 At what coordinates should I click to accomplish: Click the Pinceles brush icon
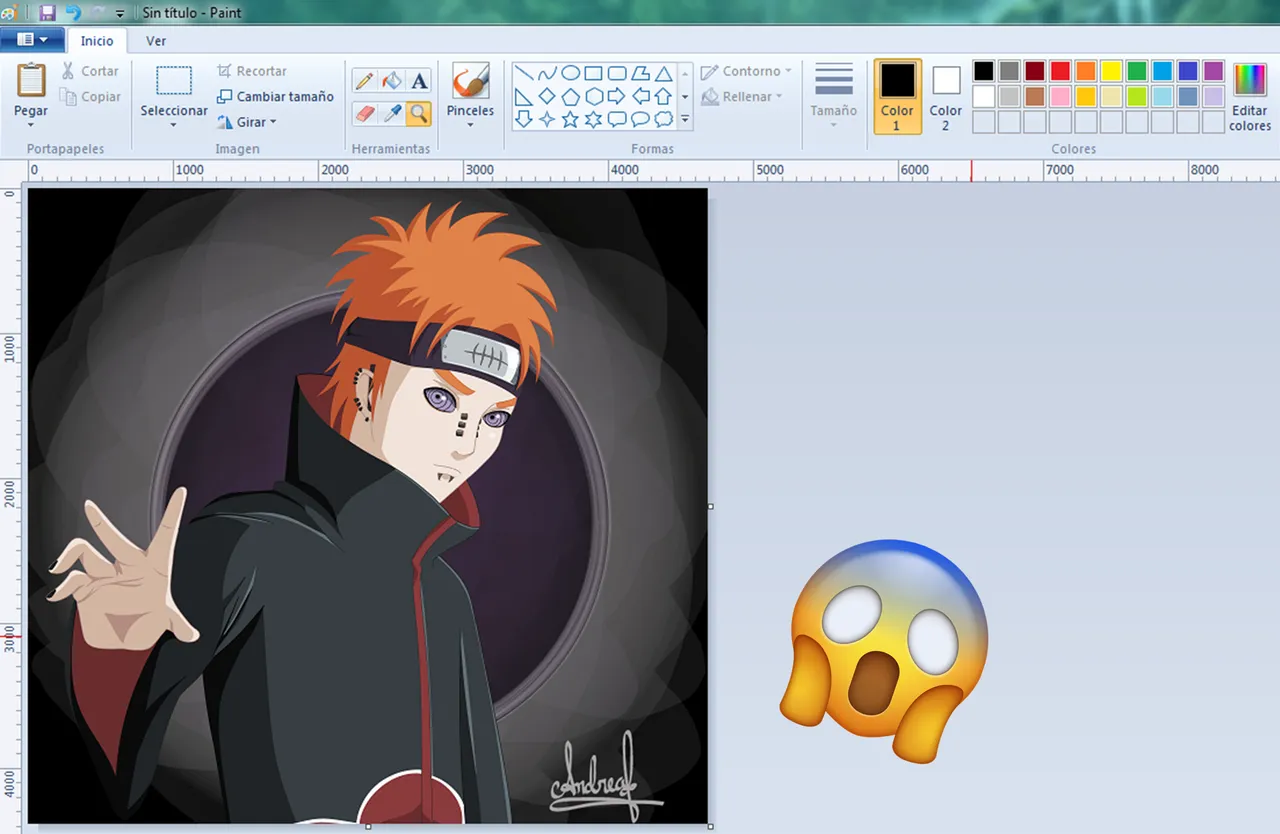point(470,81)
